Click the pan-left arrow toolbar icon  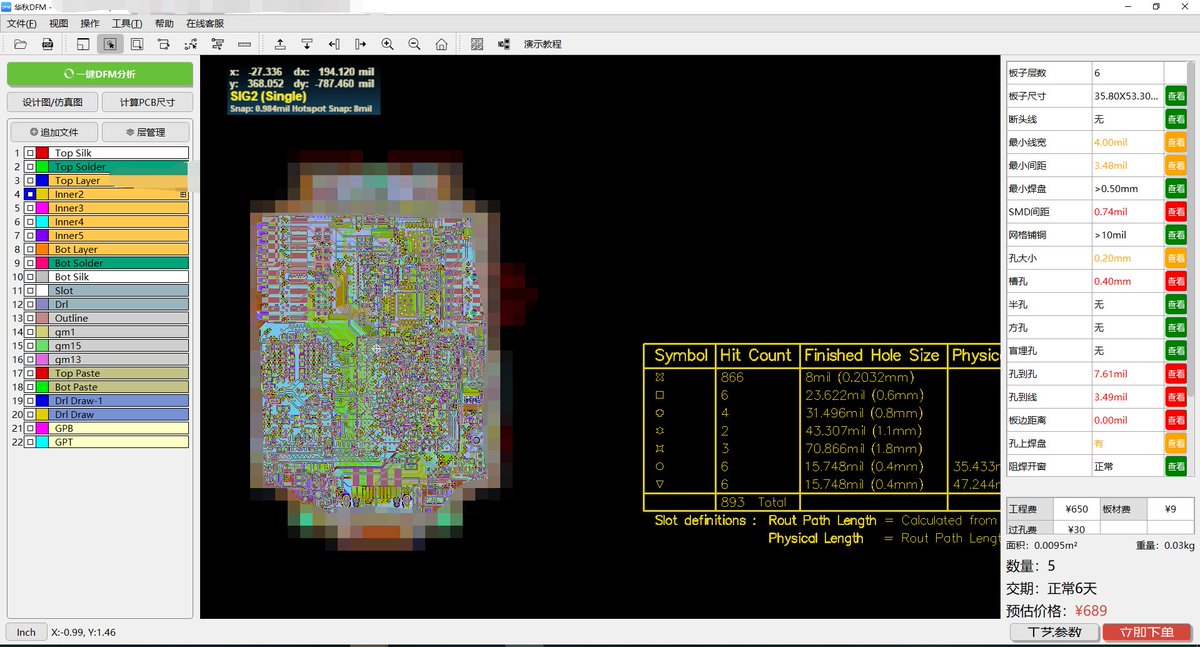[334, 44]
